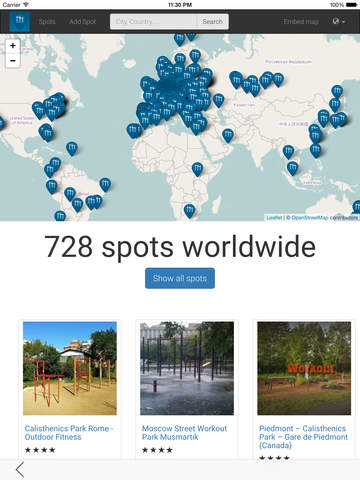The height and width of the screenshot is (480, 360).
Task: Follow the OpenStreetMap attribution link
Action: 310,218
